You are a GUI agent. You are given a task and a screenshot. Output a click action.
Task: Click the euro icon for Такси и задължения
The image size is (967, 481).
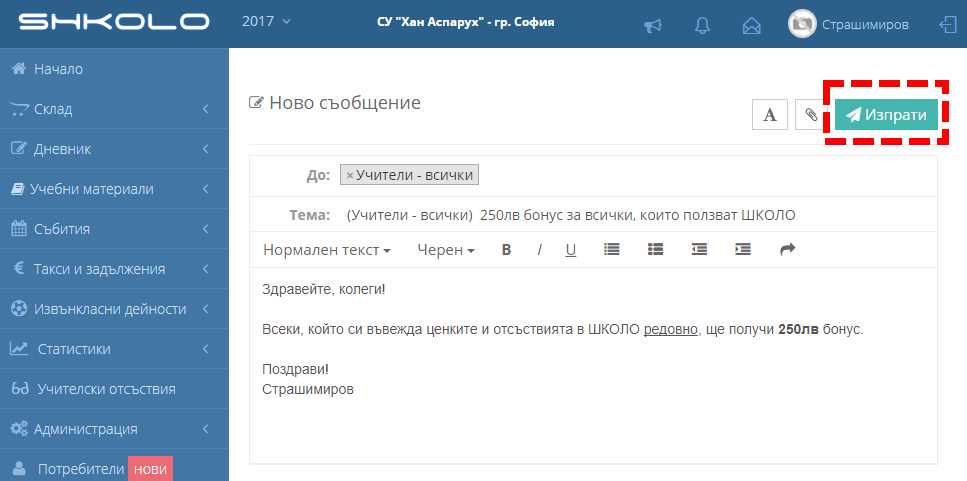coord(19,268)
